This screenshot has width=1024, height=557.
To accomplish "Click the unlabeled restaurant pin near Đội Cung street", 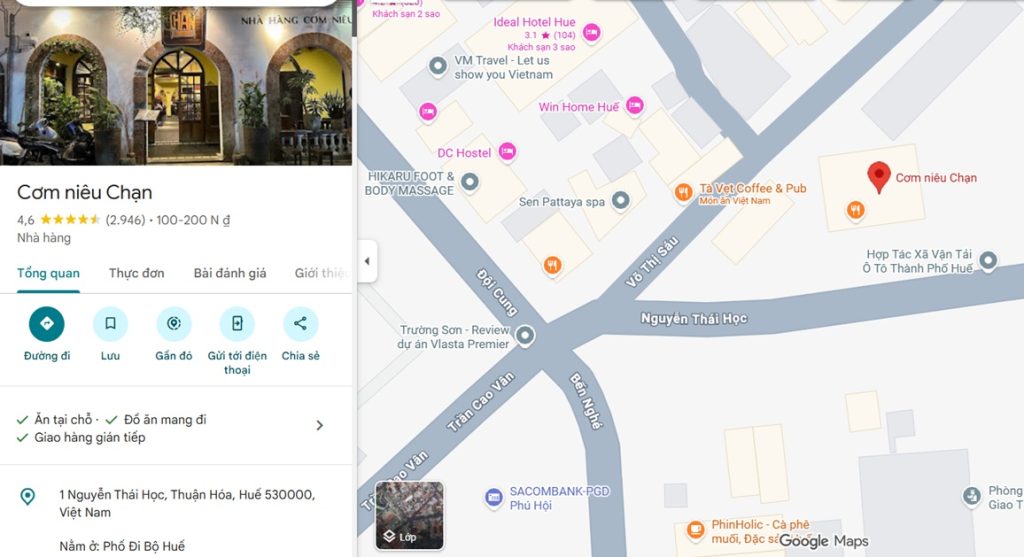I will click(552, 265).
